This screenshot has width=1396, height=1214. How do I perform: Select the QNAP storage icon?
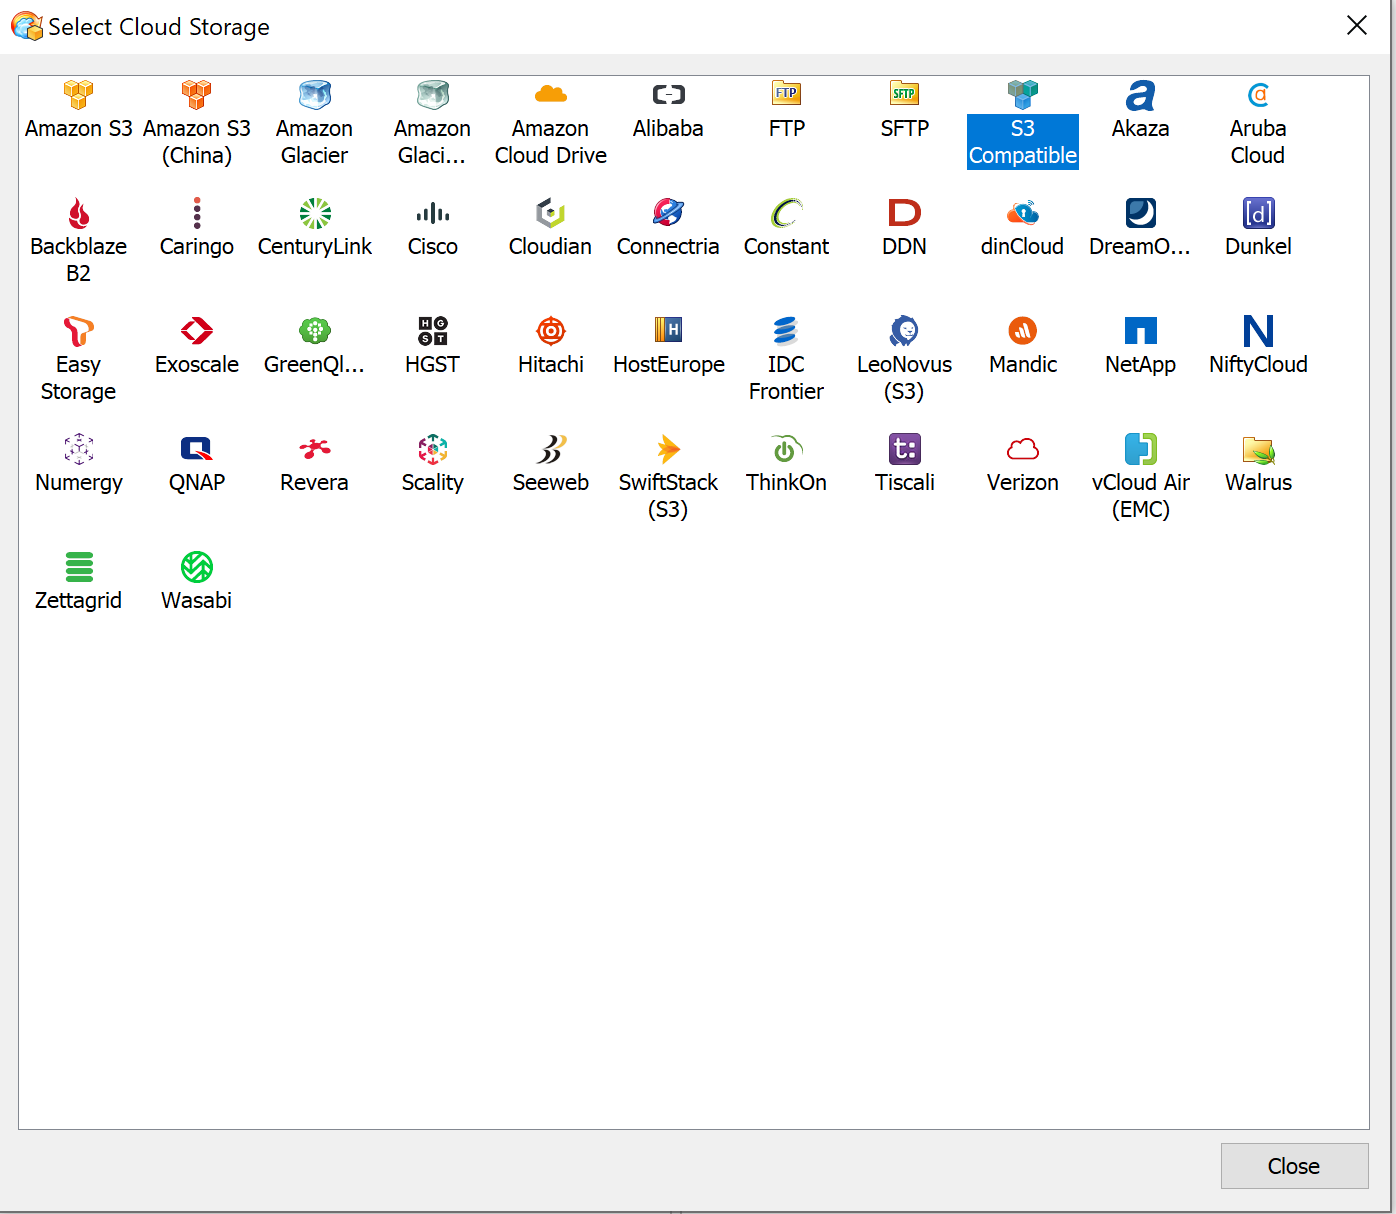(x=196, y=449)
